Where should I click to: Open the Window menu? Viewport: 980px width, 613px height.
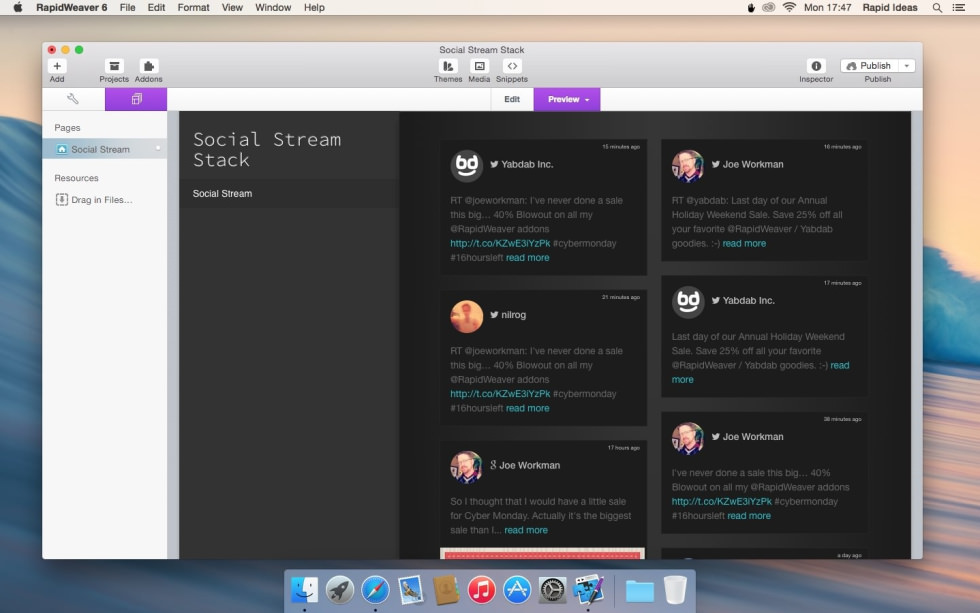[273, 7]
